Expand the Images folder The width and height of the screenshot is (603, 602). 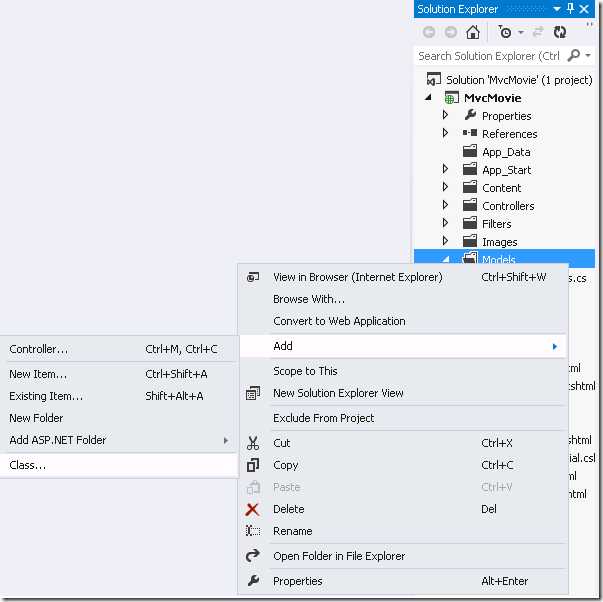tap(445, 241)
